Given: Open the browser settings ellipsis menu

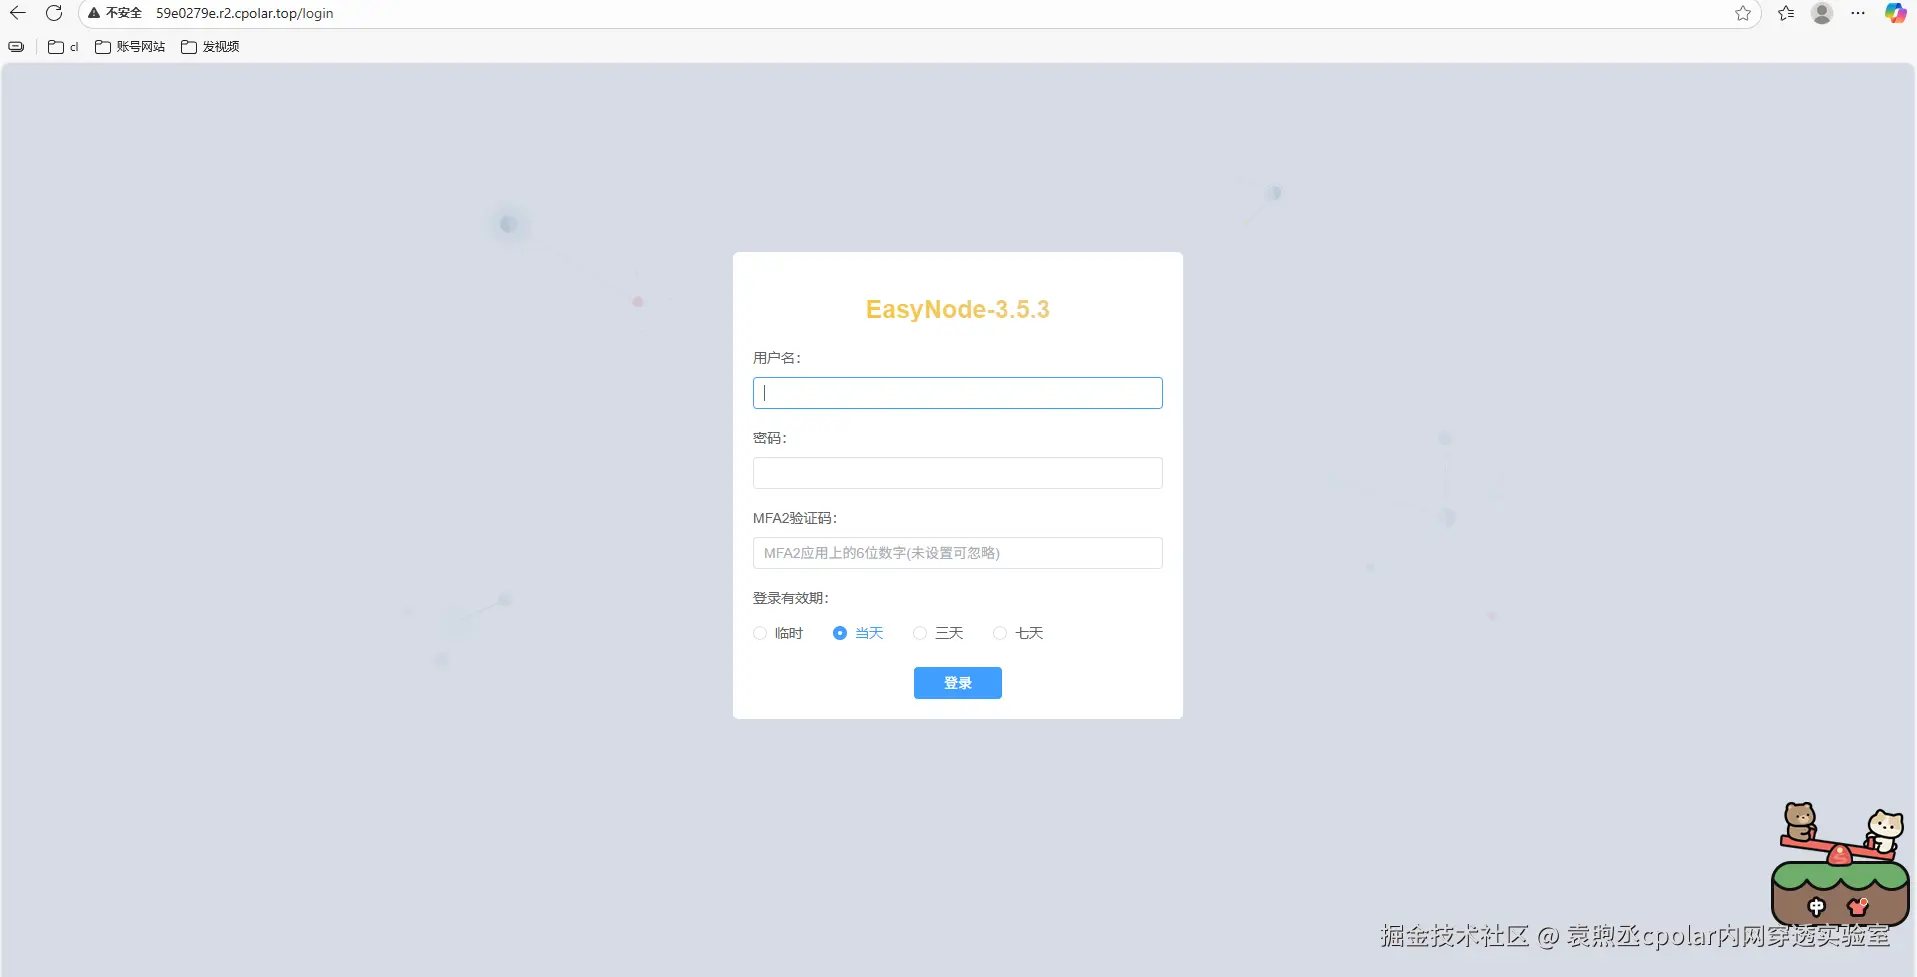Looking at the screenshot, I should (1858, 13).
